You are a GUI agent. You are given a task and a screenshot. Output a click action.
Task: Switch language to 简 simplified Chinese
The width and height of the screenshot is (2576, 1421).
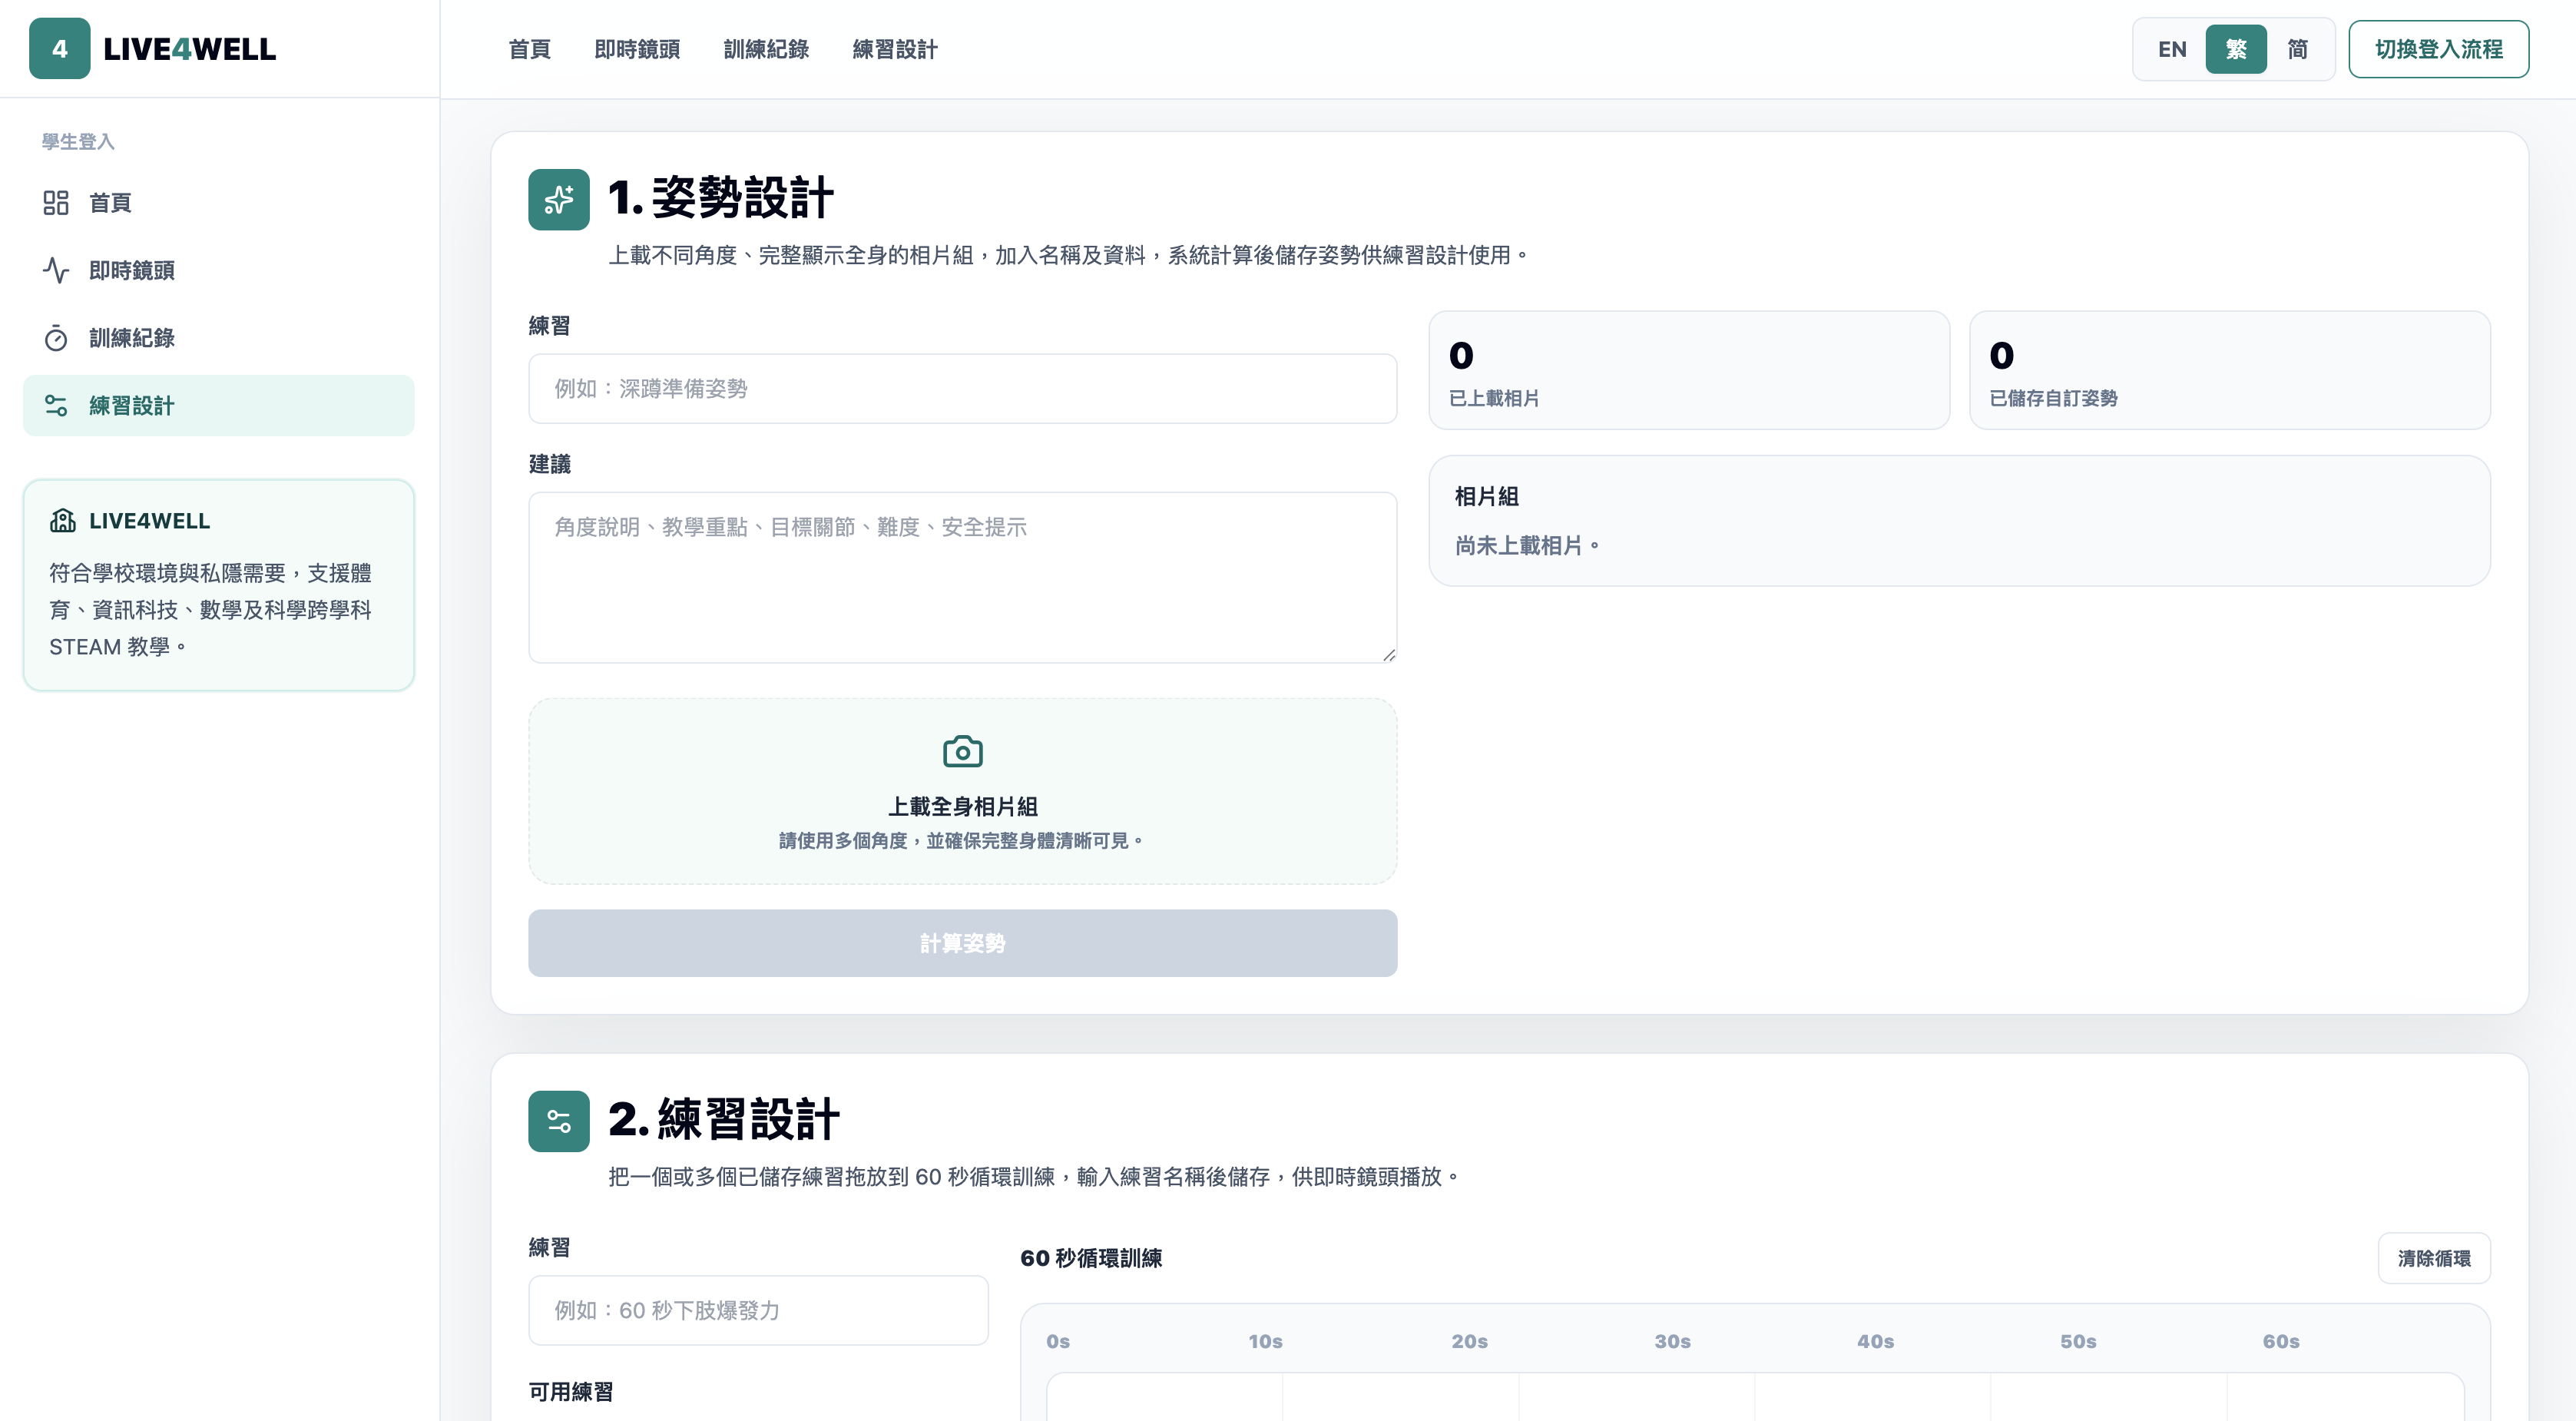[2298, 49]
